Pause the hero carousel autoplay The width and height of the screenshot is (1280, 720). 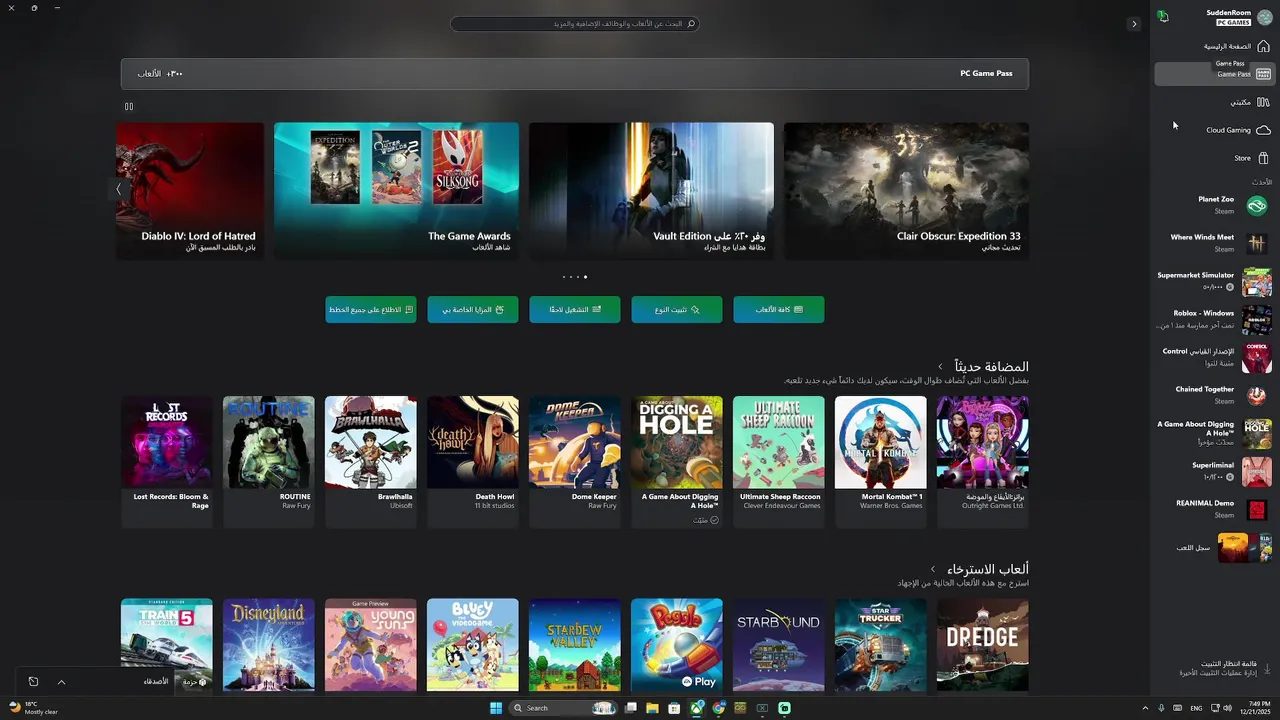click(x=129, y=106)
